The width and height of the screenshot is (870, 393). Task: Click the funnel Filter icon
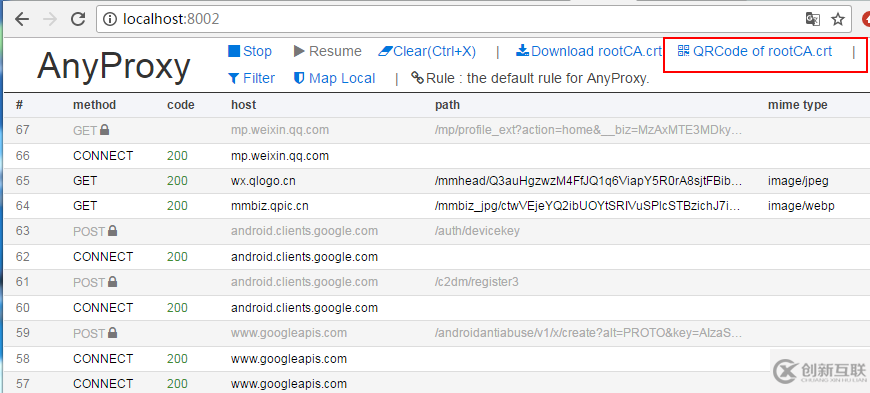(234, 78)
